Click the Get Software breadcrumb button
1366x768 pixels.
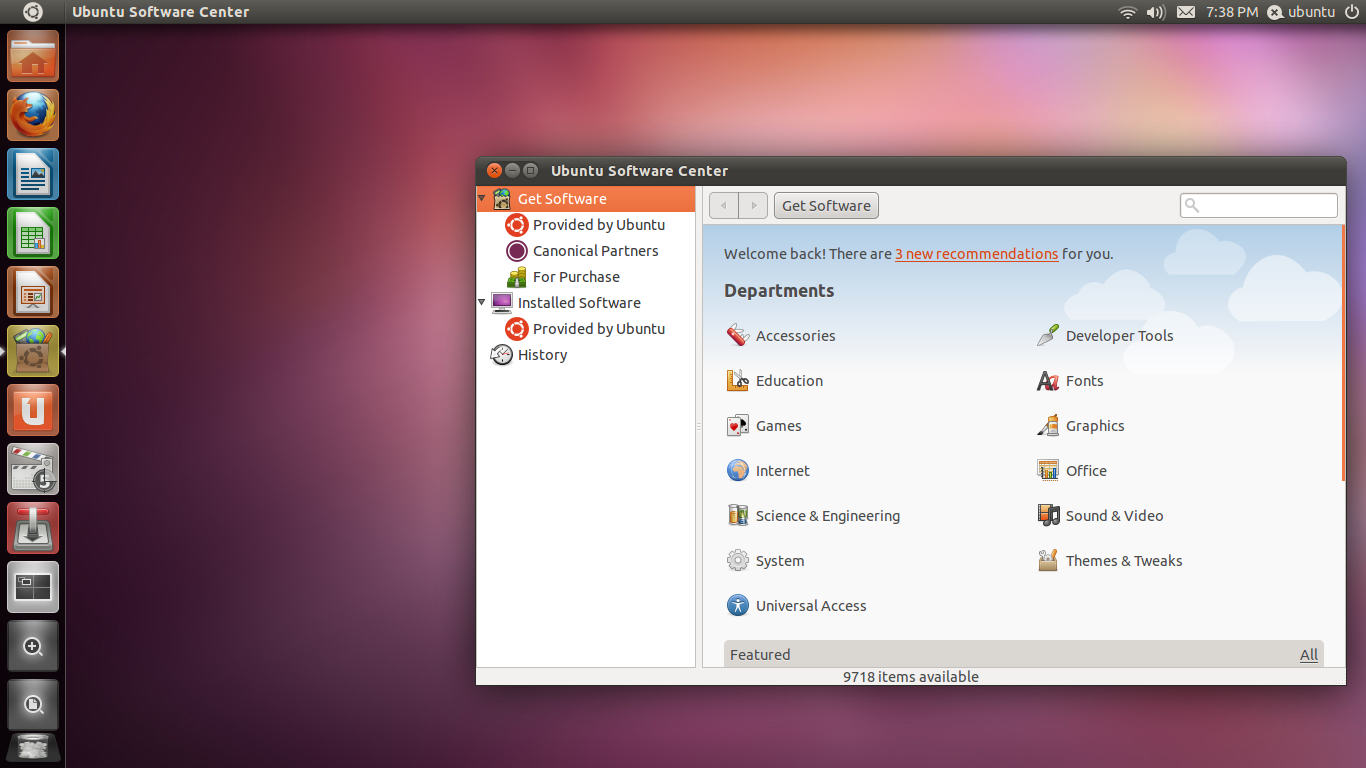pyautogui.click(x=826, y=206)
